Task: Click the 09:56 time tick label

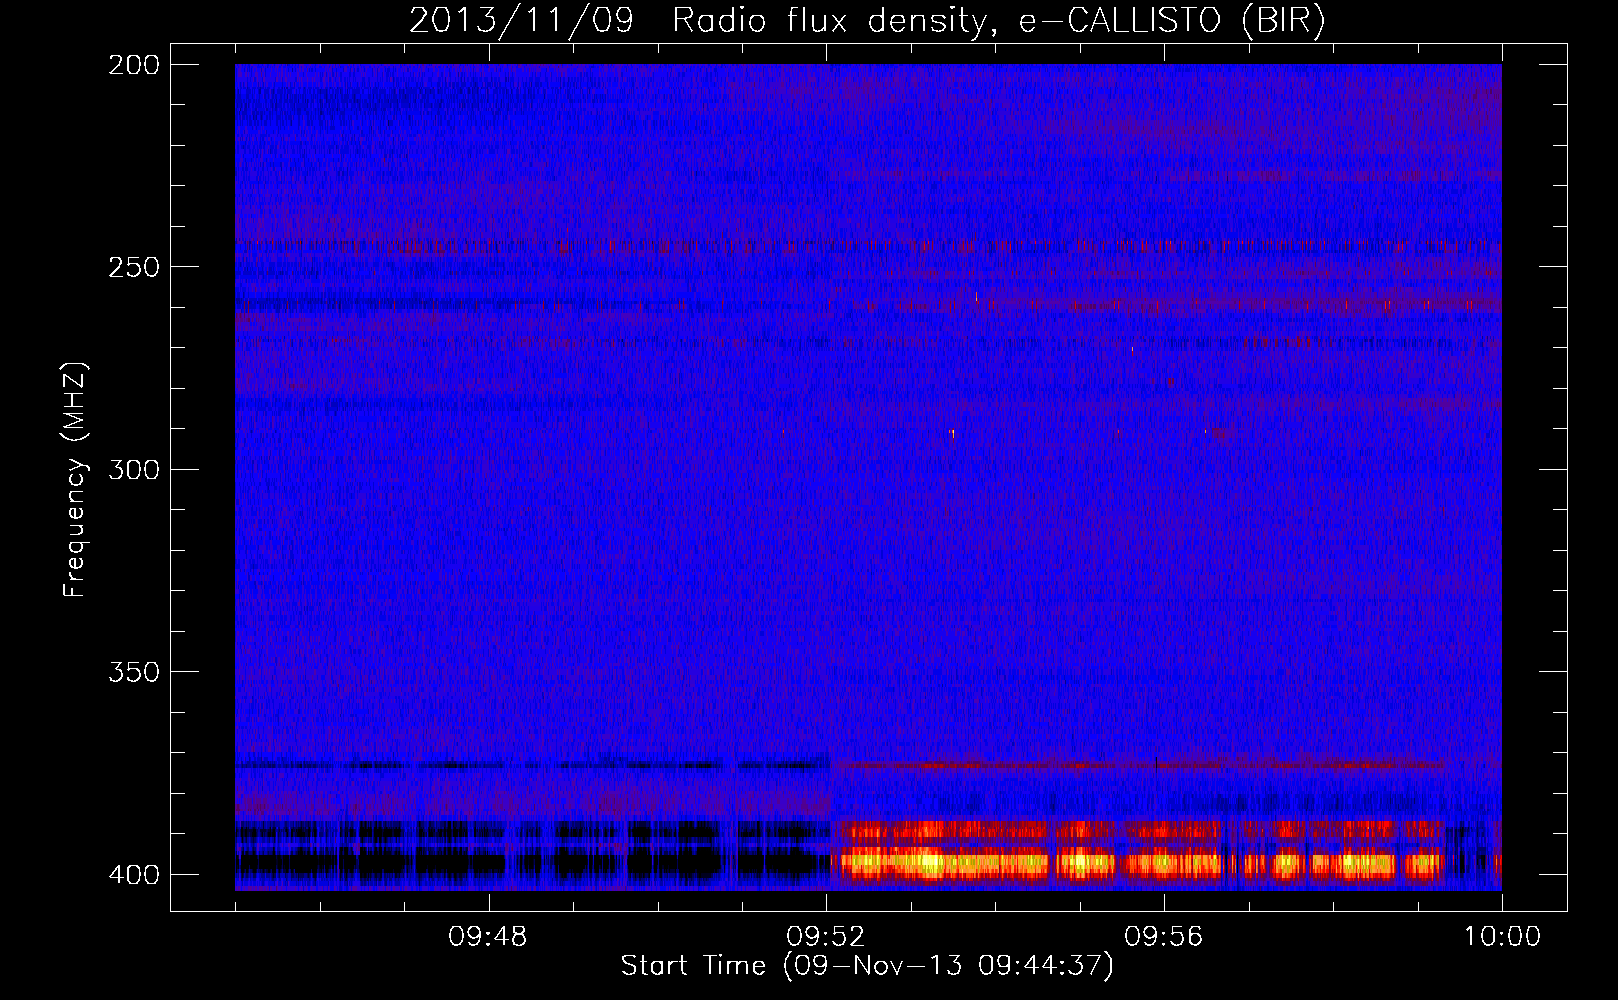Action: click(1164, 937)
